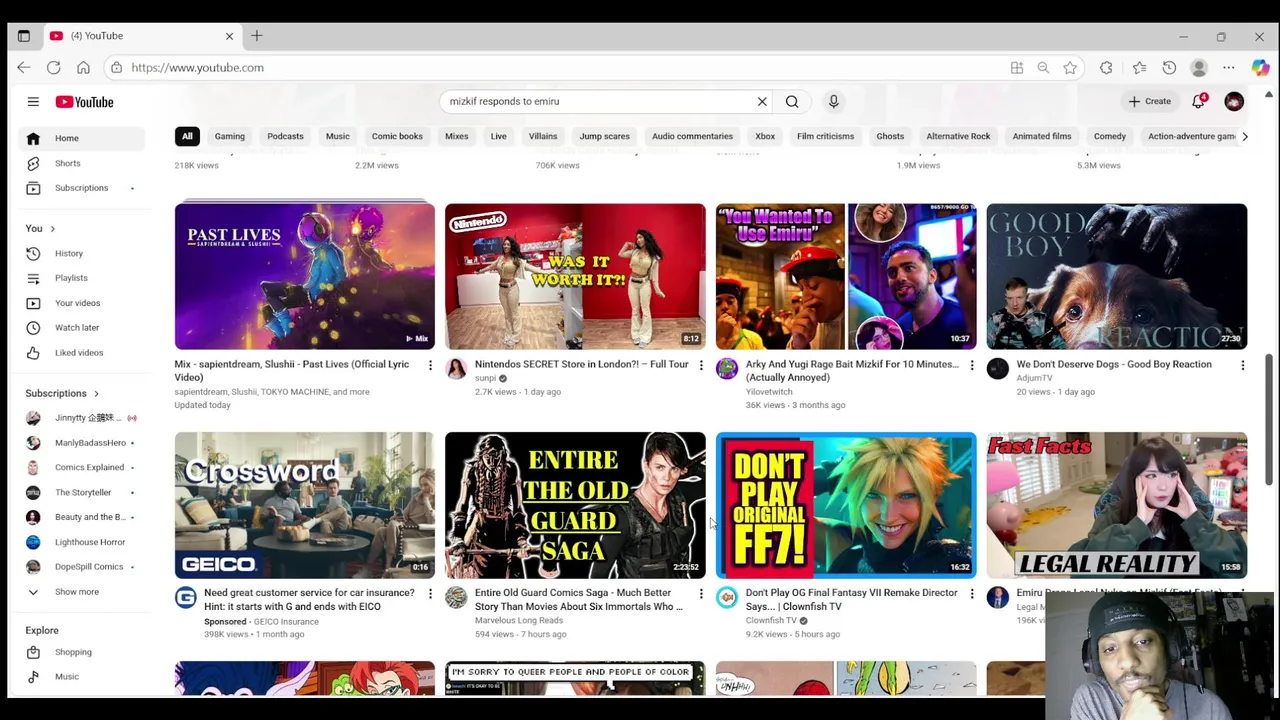Open the browser Extensions puzzle icon

(x=1106, y=67)
